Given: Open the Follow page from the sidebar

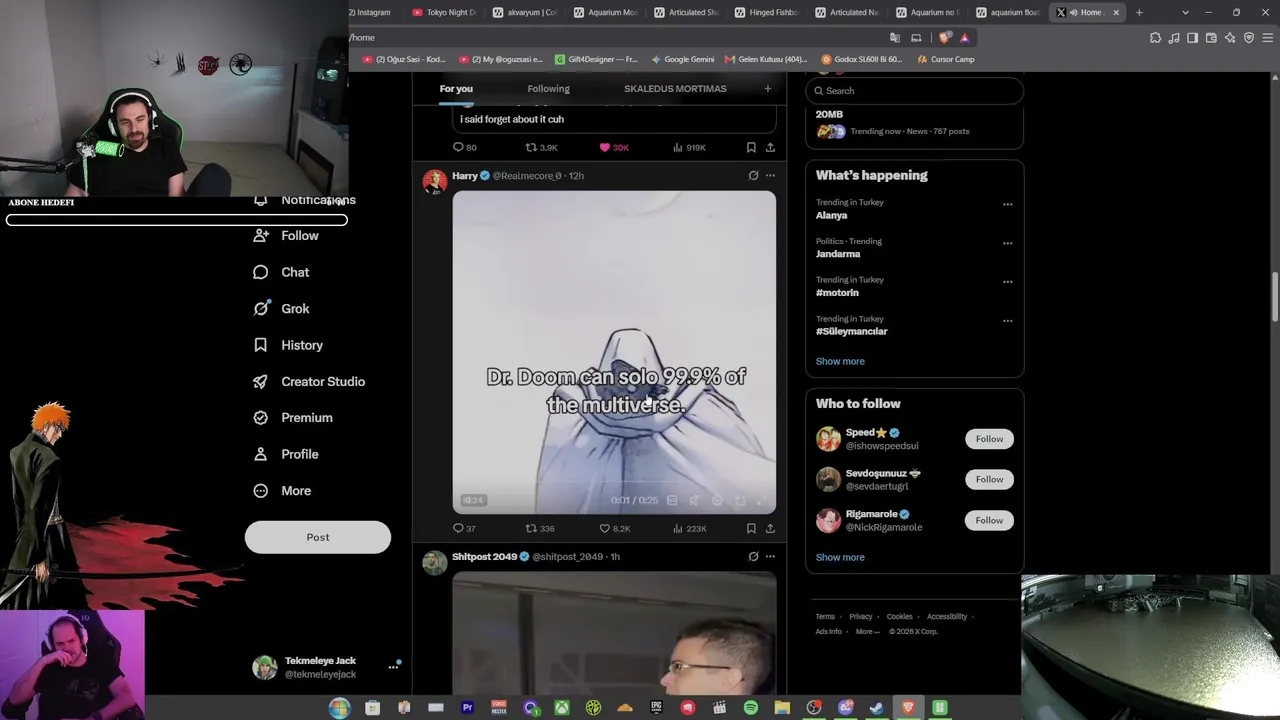Looking at the screenshot, I should coord(286,236).
